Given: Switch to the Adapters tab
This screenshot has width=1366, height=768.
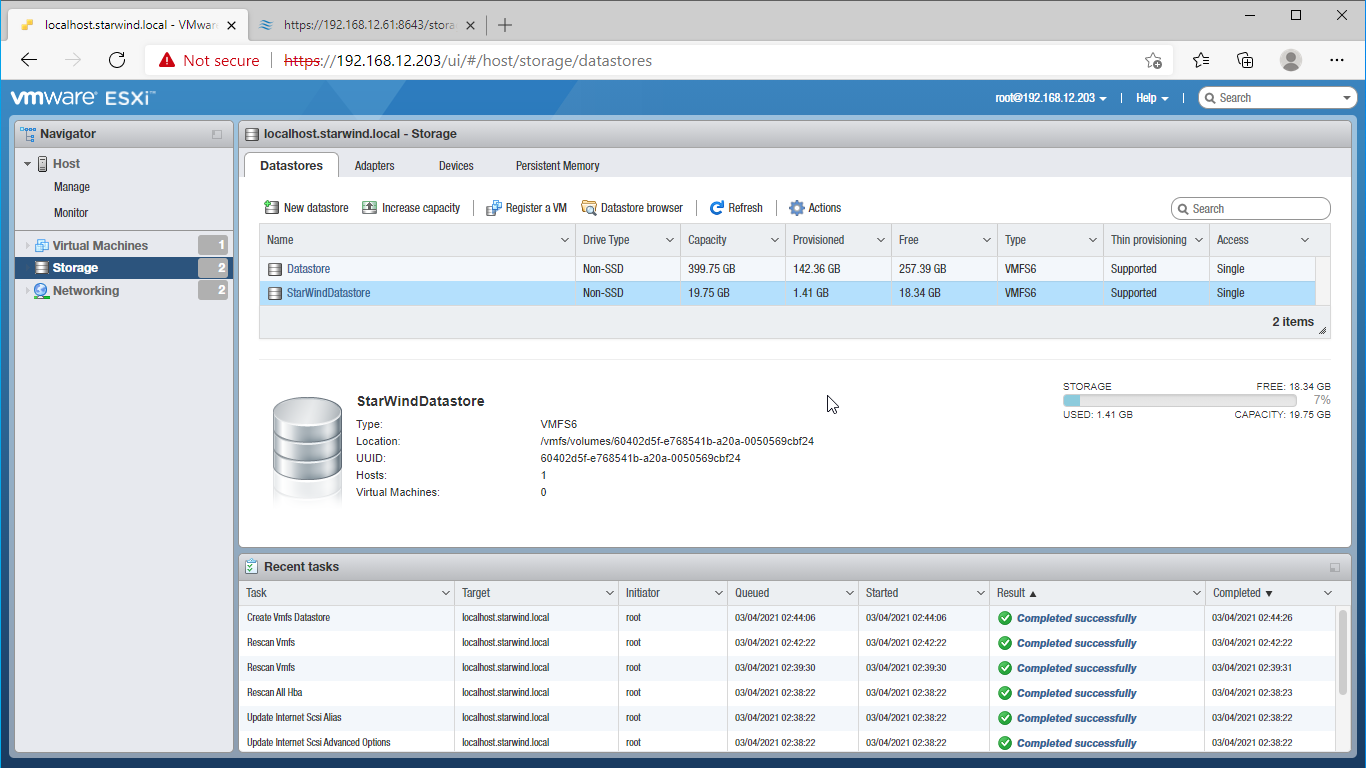Looking at the screenshot, I should click(x=375, y=166).
